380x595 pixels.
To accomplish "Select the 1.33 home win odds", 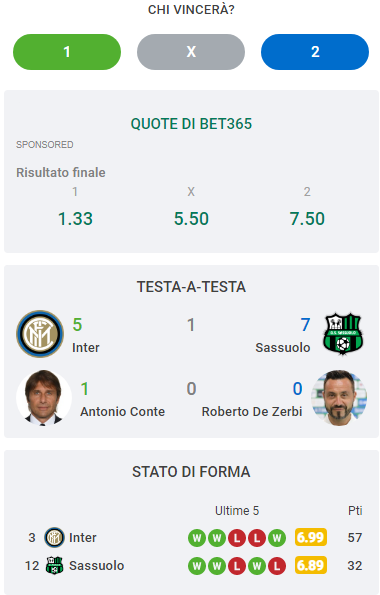I will (75, 219).
